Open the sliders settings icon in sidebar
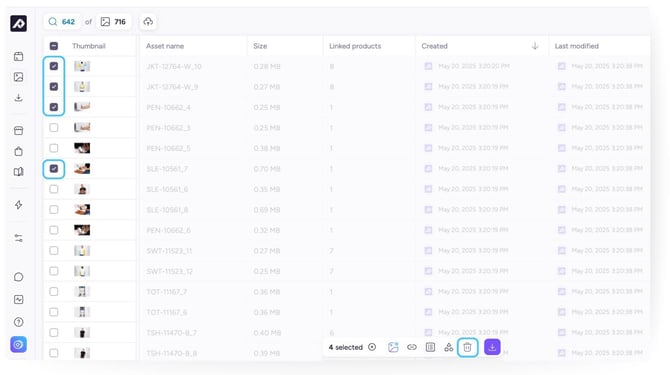This screenshot has width=670, height=375. coord(18,238)
